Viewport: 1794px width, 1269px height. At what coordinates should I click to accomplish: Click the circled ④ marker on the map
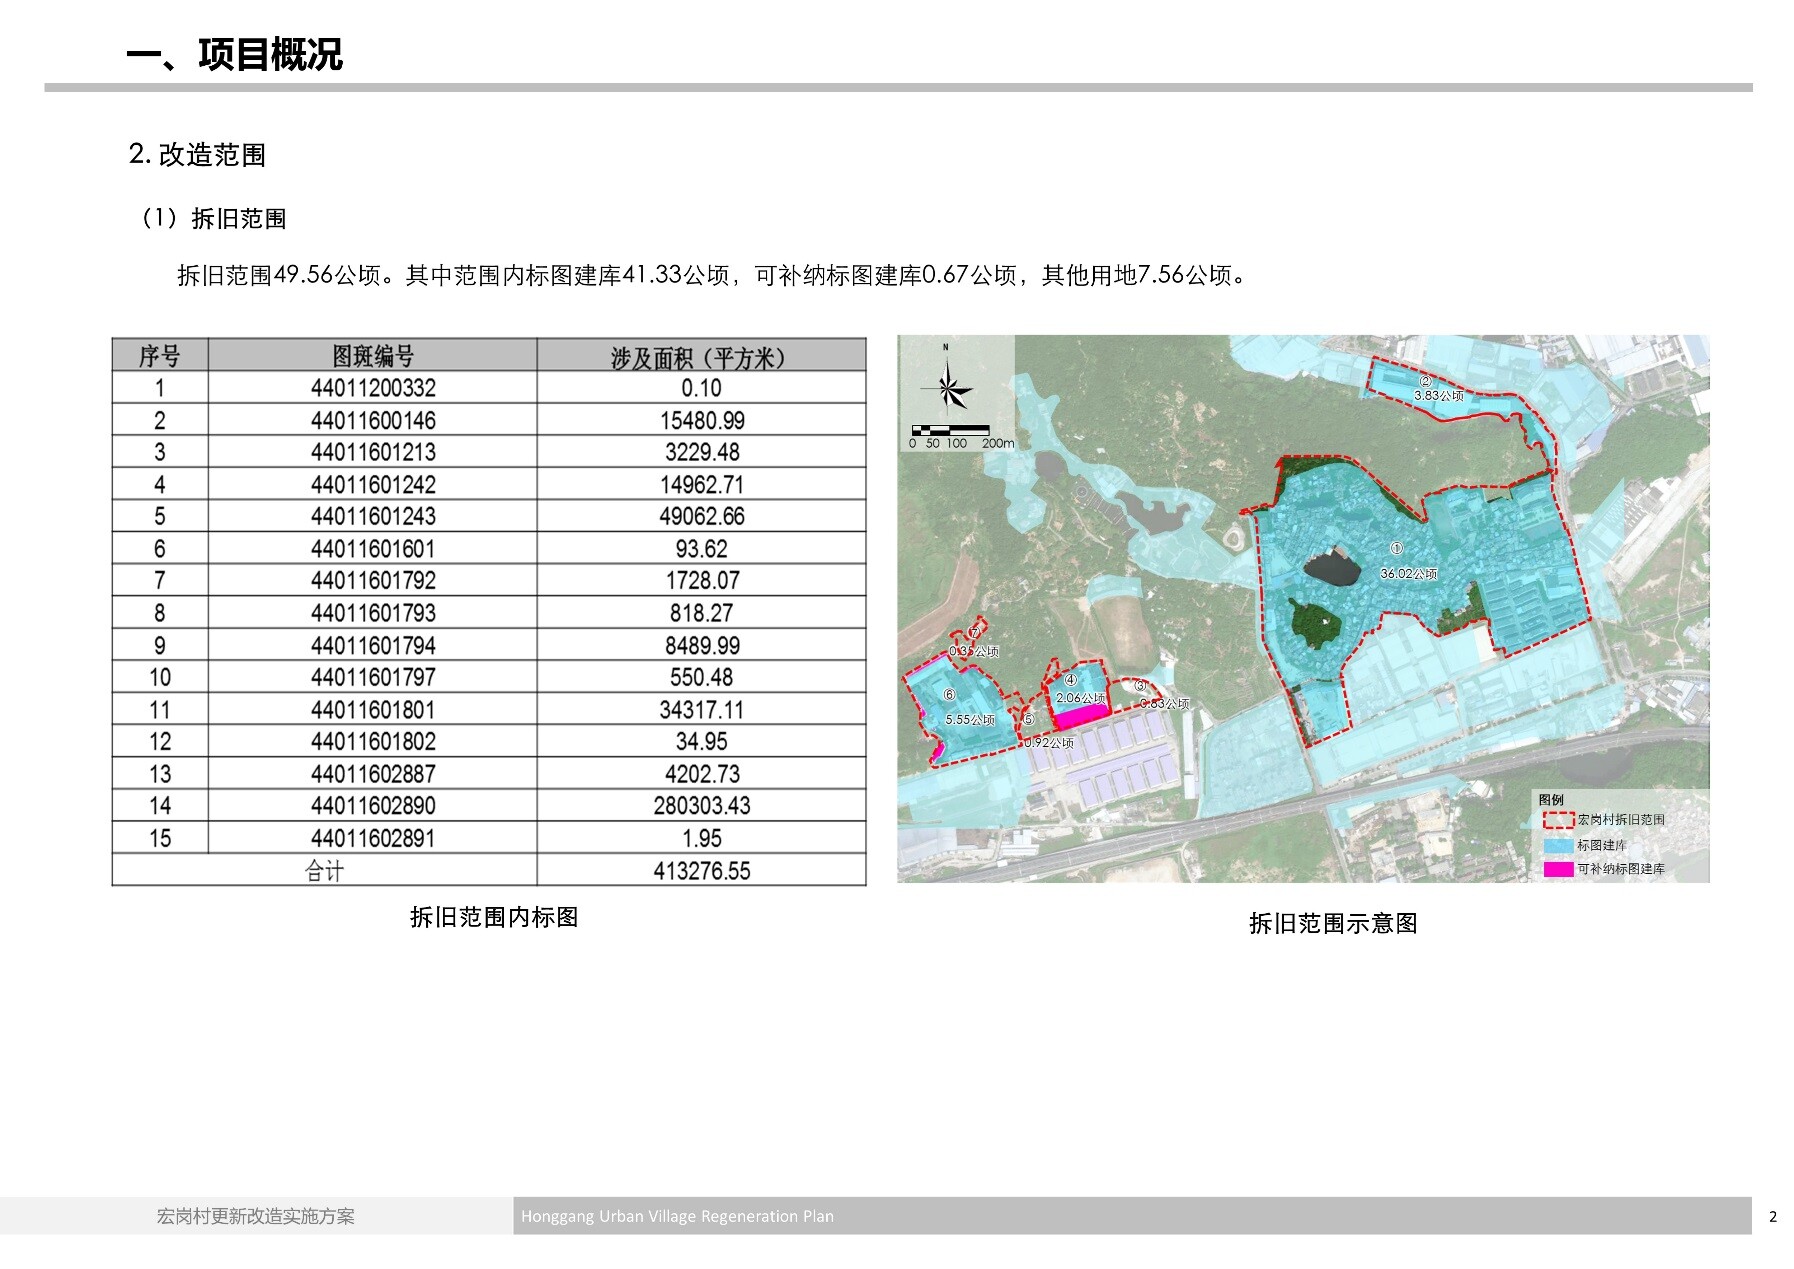pyautogui.click(x=1070, y=680)
